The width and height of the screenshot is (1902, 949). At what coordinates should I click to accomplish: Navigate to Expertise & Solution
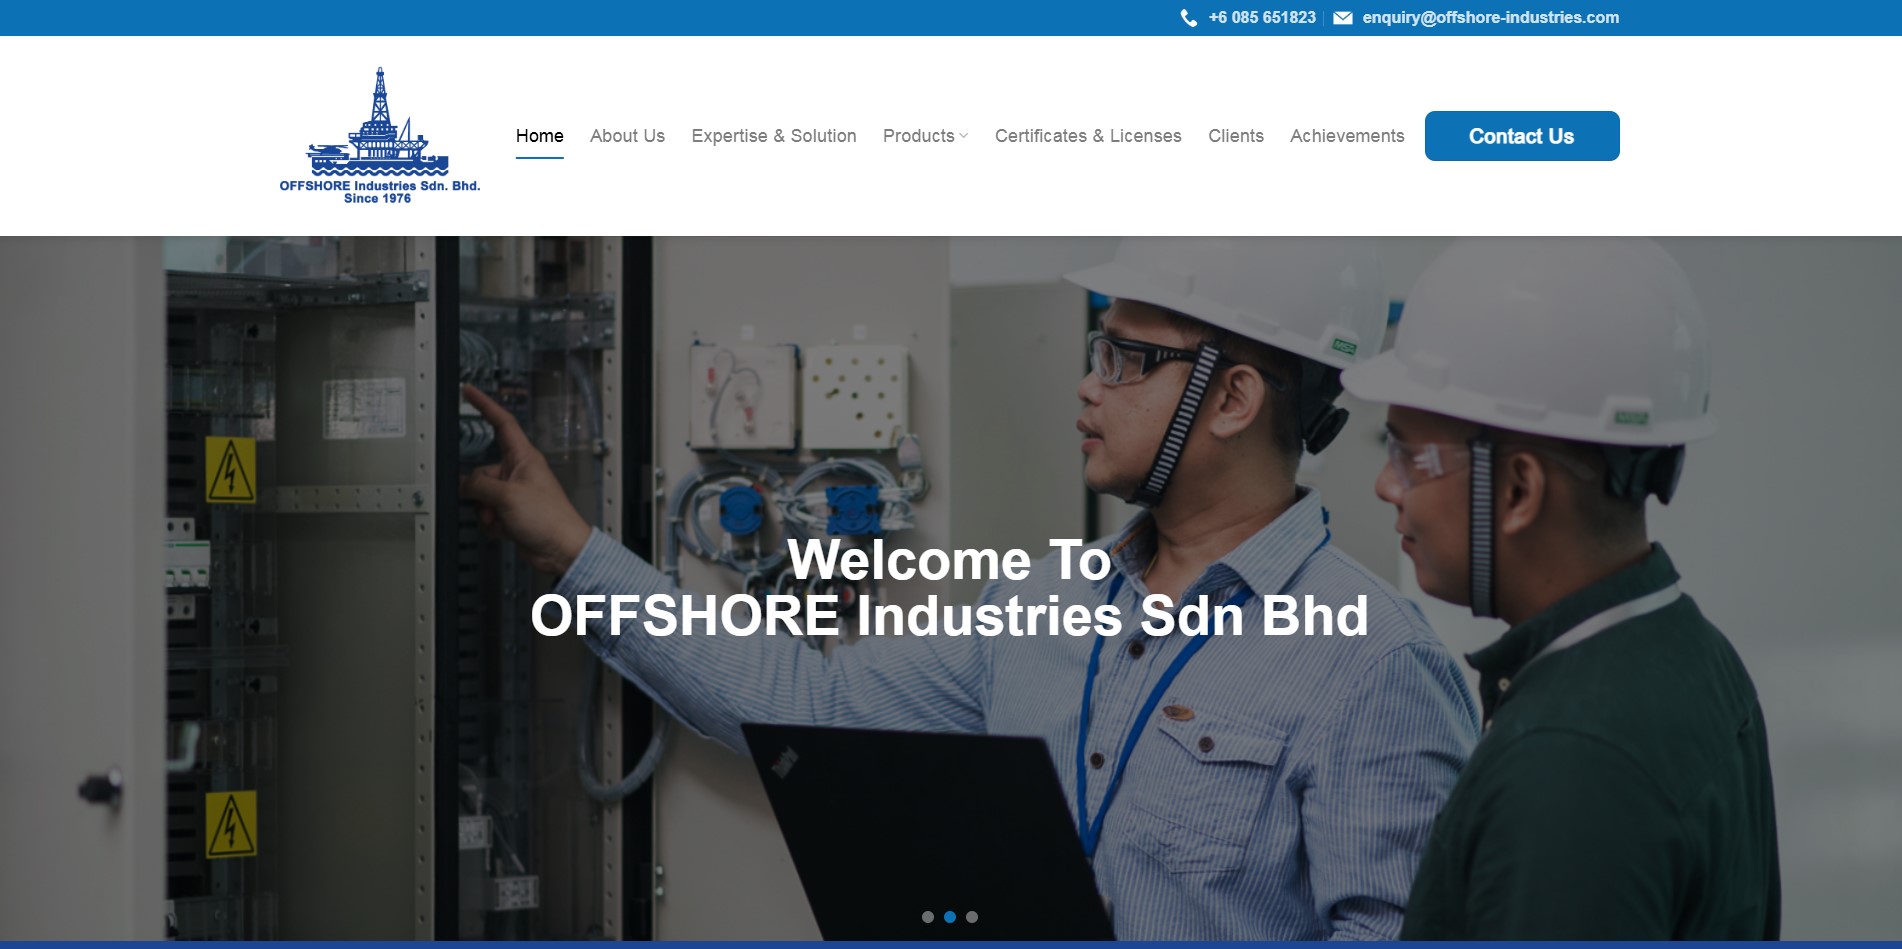click(x=774, y=136)
